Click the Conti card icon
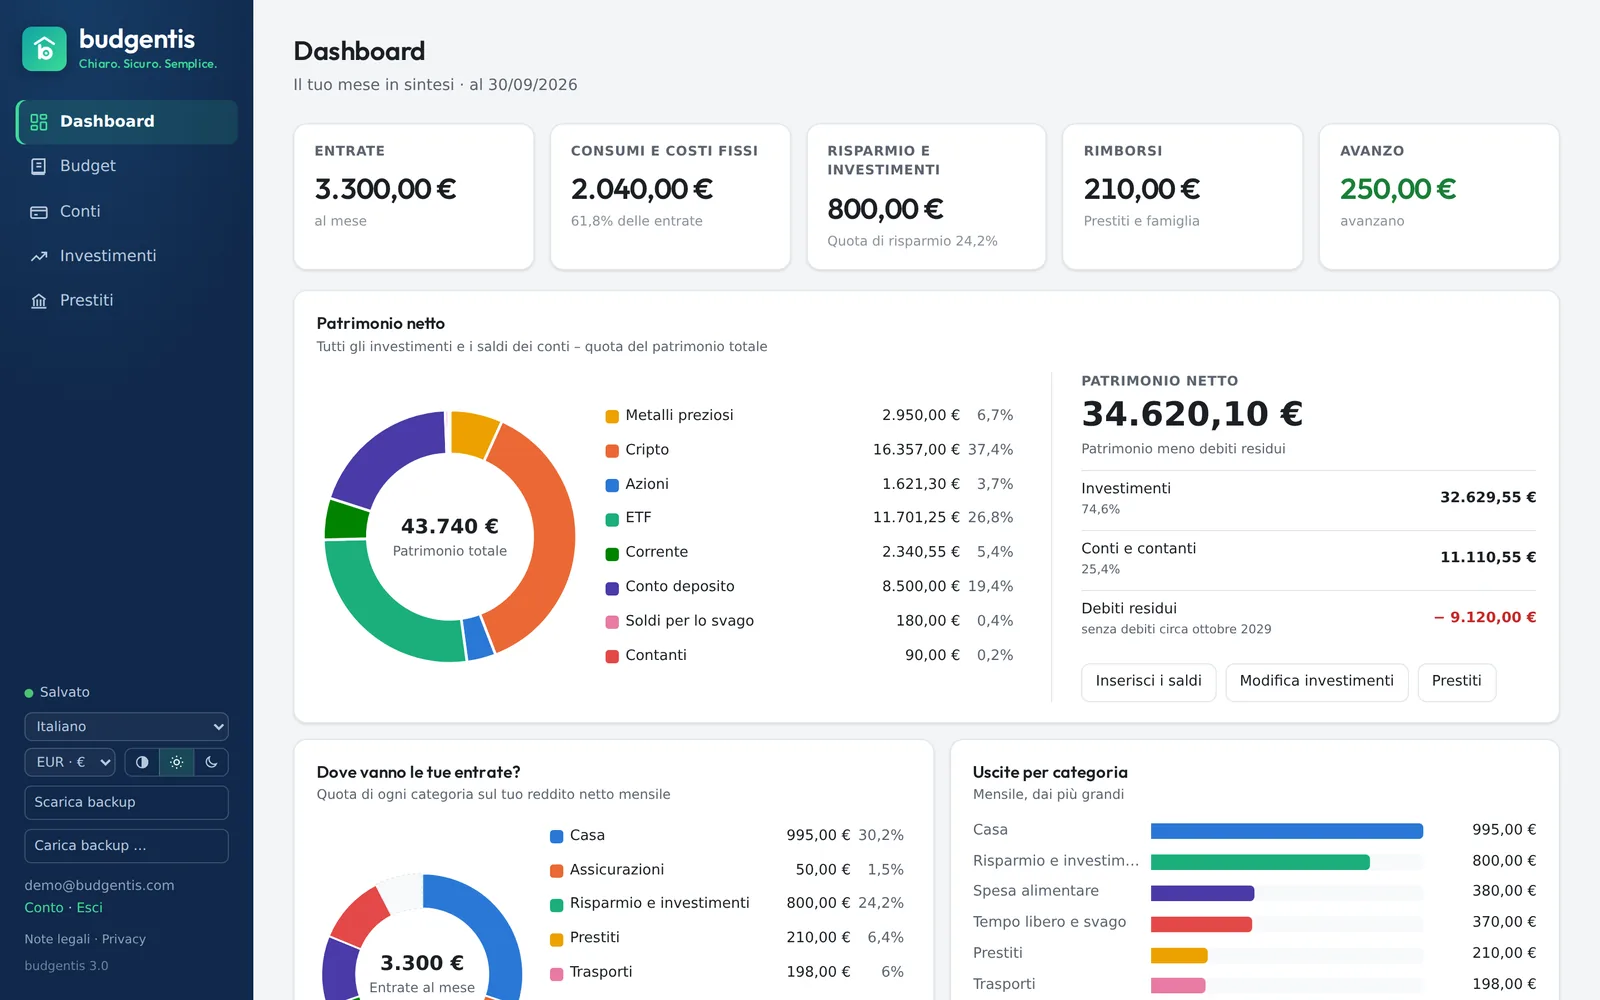The image size is (1600, 1000). pos(39,212)
